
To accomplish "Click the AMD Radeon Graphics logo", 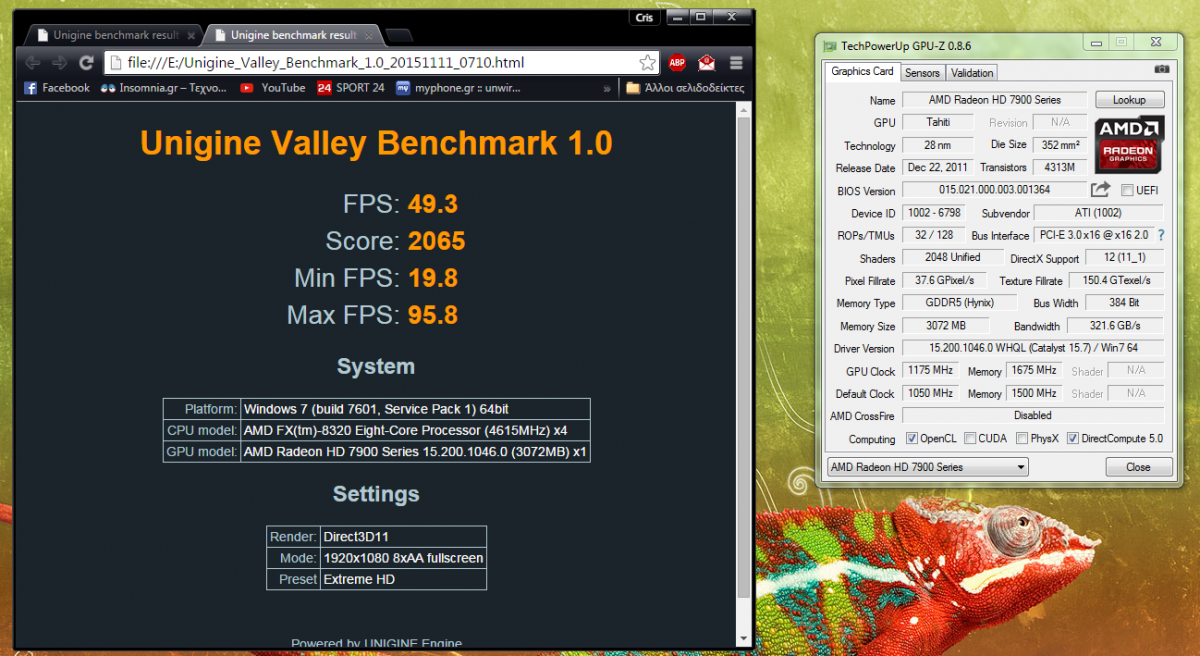I will [x=1129, y=146].
